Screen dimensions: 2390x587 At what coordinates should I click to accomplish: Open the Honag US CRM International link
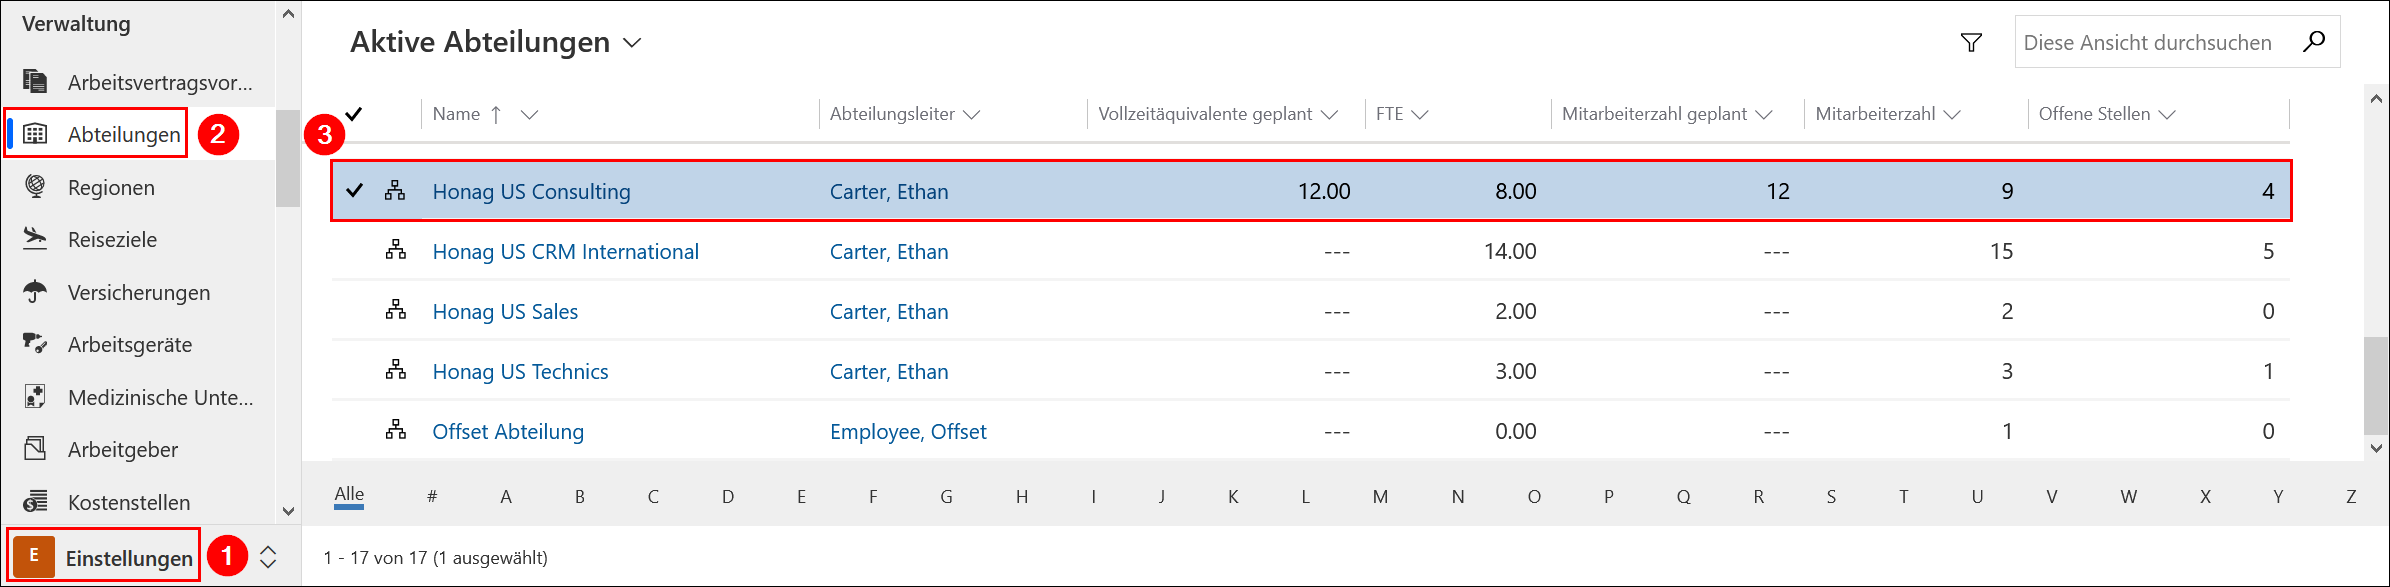pos(565,251)
